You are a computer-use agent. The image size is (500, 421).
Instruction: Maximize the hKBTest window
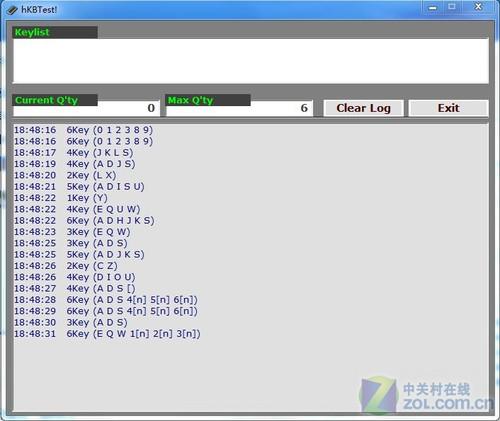452,7
